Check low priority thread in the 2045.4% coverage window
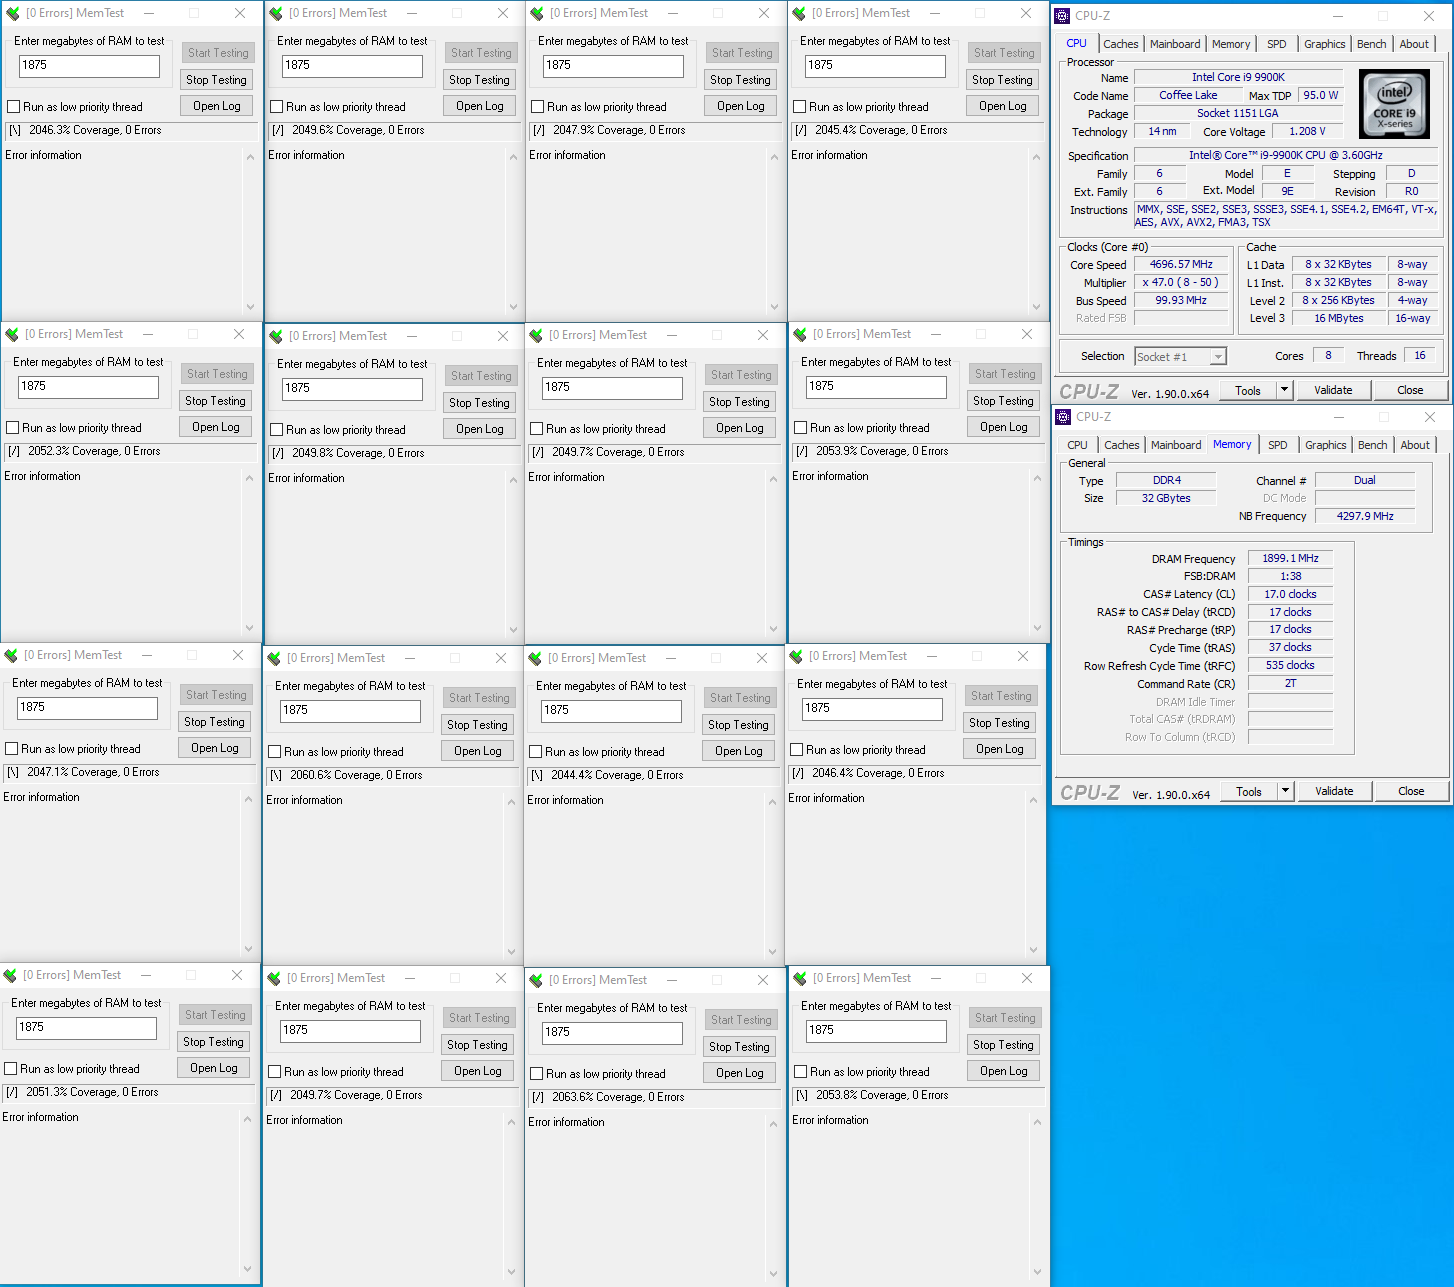Image resolution: width=1454 pixels, height=1287 pixels. (x=800, y=107)
